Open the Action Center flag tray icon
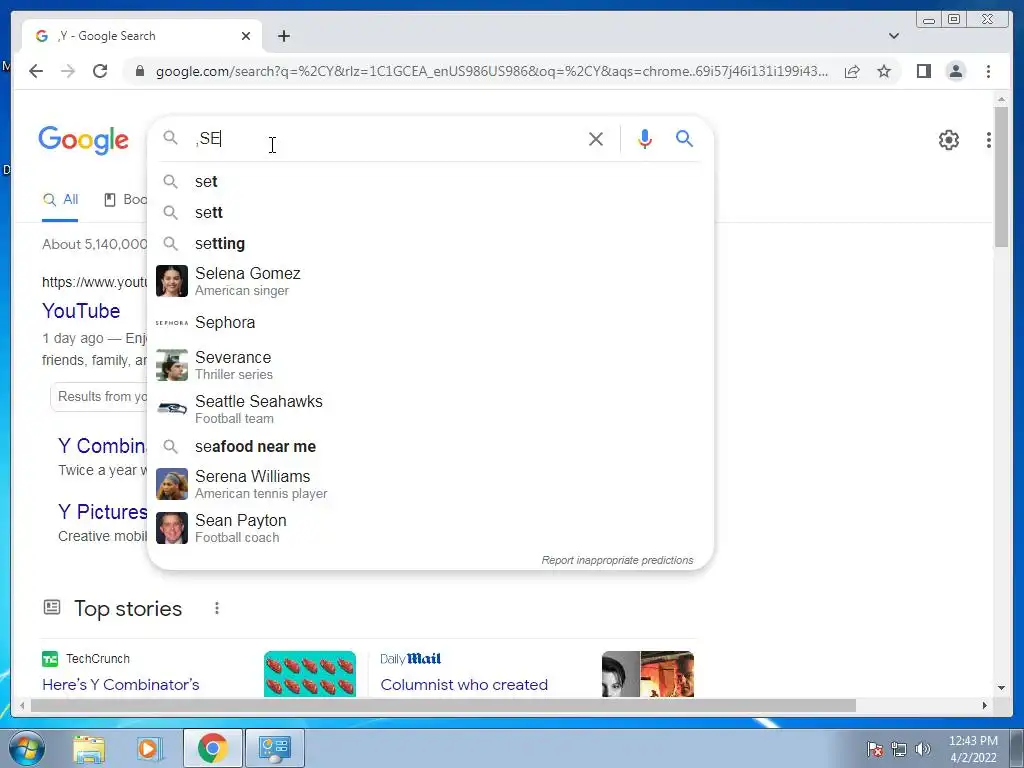Image resolution: width=1024 pixels, height=768 pixels. 874,749
